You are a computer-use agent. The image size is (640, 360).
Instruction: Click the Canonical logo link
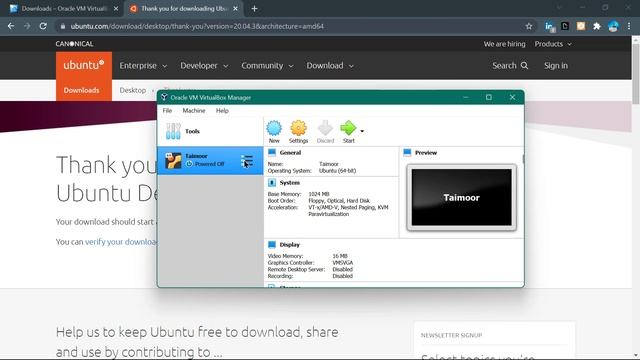[74, 44]
